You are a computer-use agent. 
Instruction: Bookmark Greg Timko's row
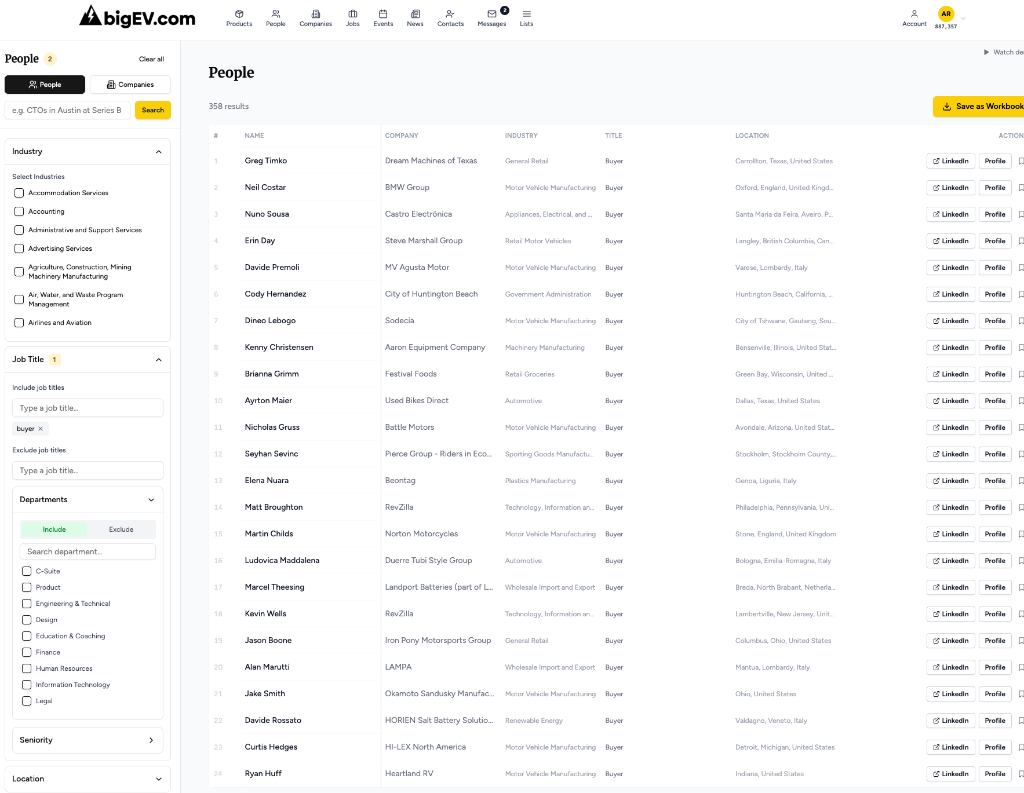pos(1021,161)
